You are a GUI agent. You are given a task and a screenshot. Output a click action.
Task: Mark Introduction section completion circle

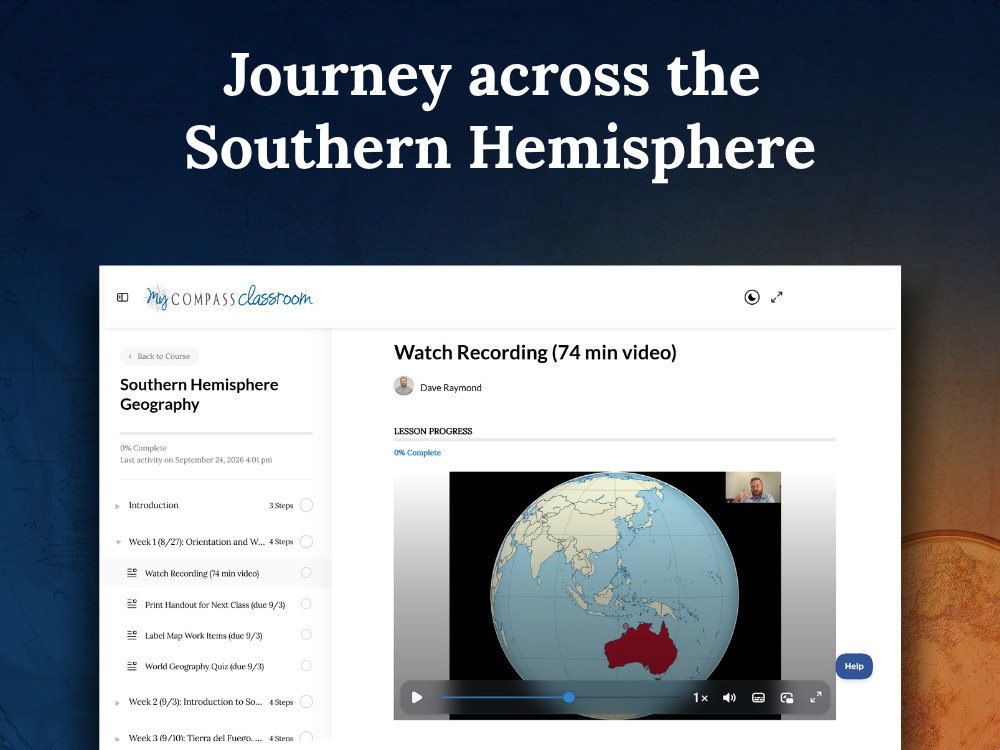pos(306,505)
